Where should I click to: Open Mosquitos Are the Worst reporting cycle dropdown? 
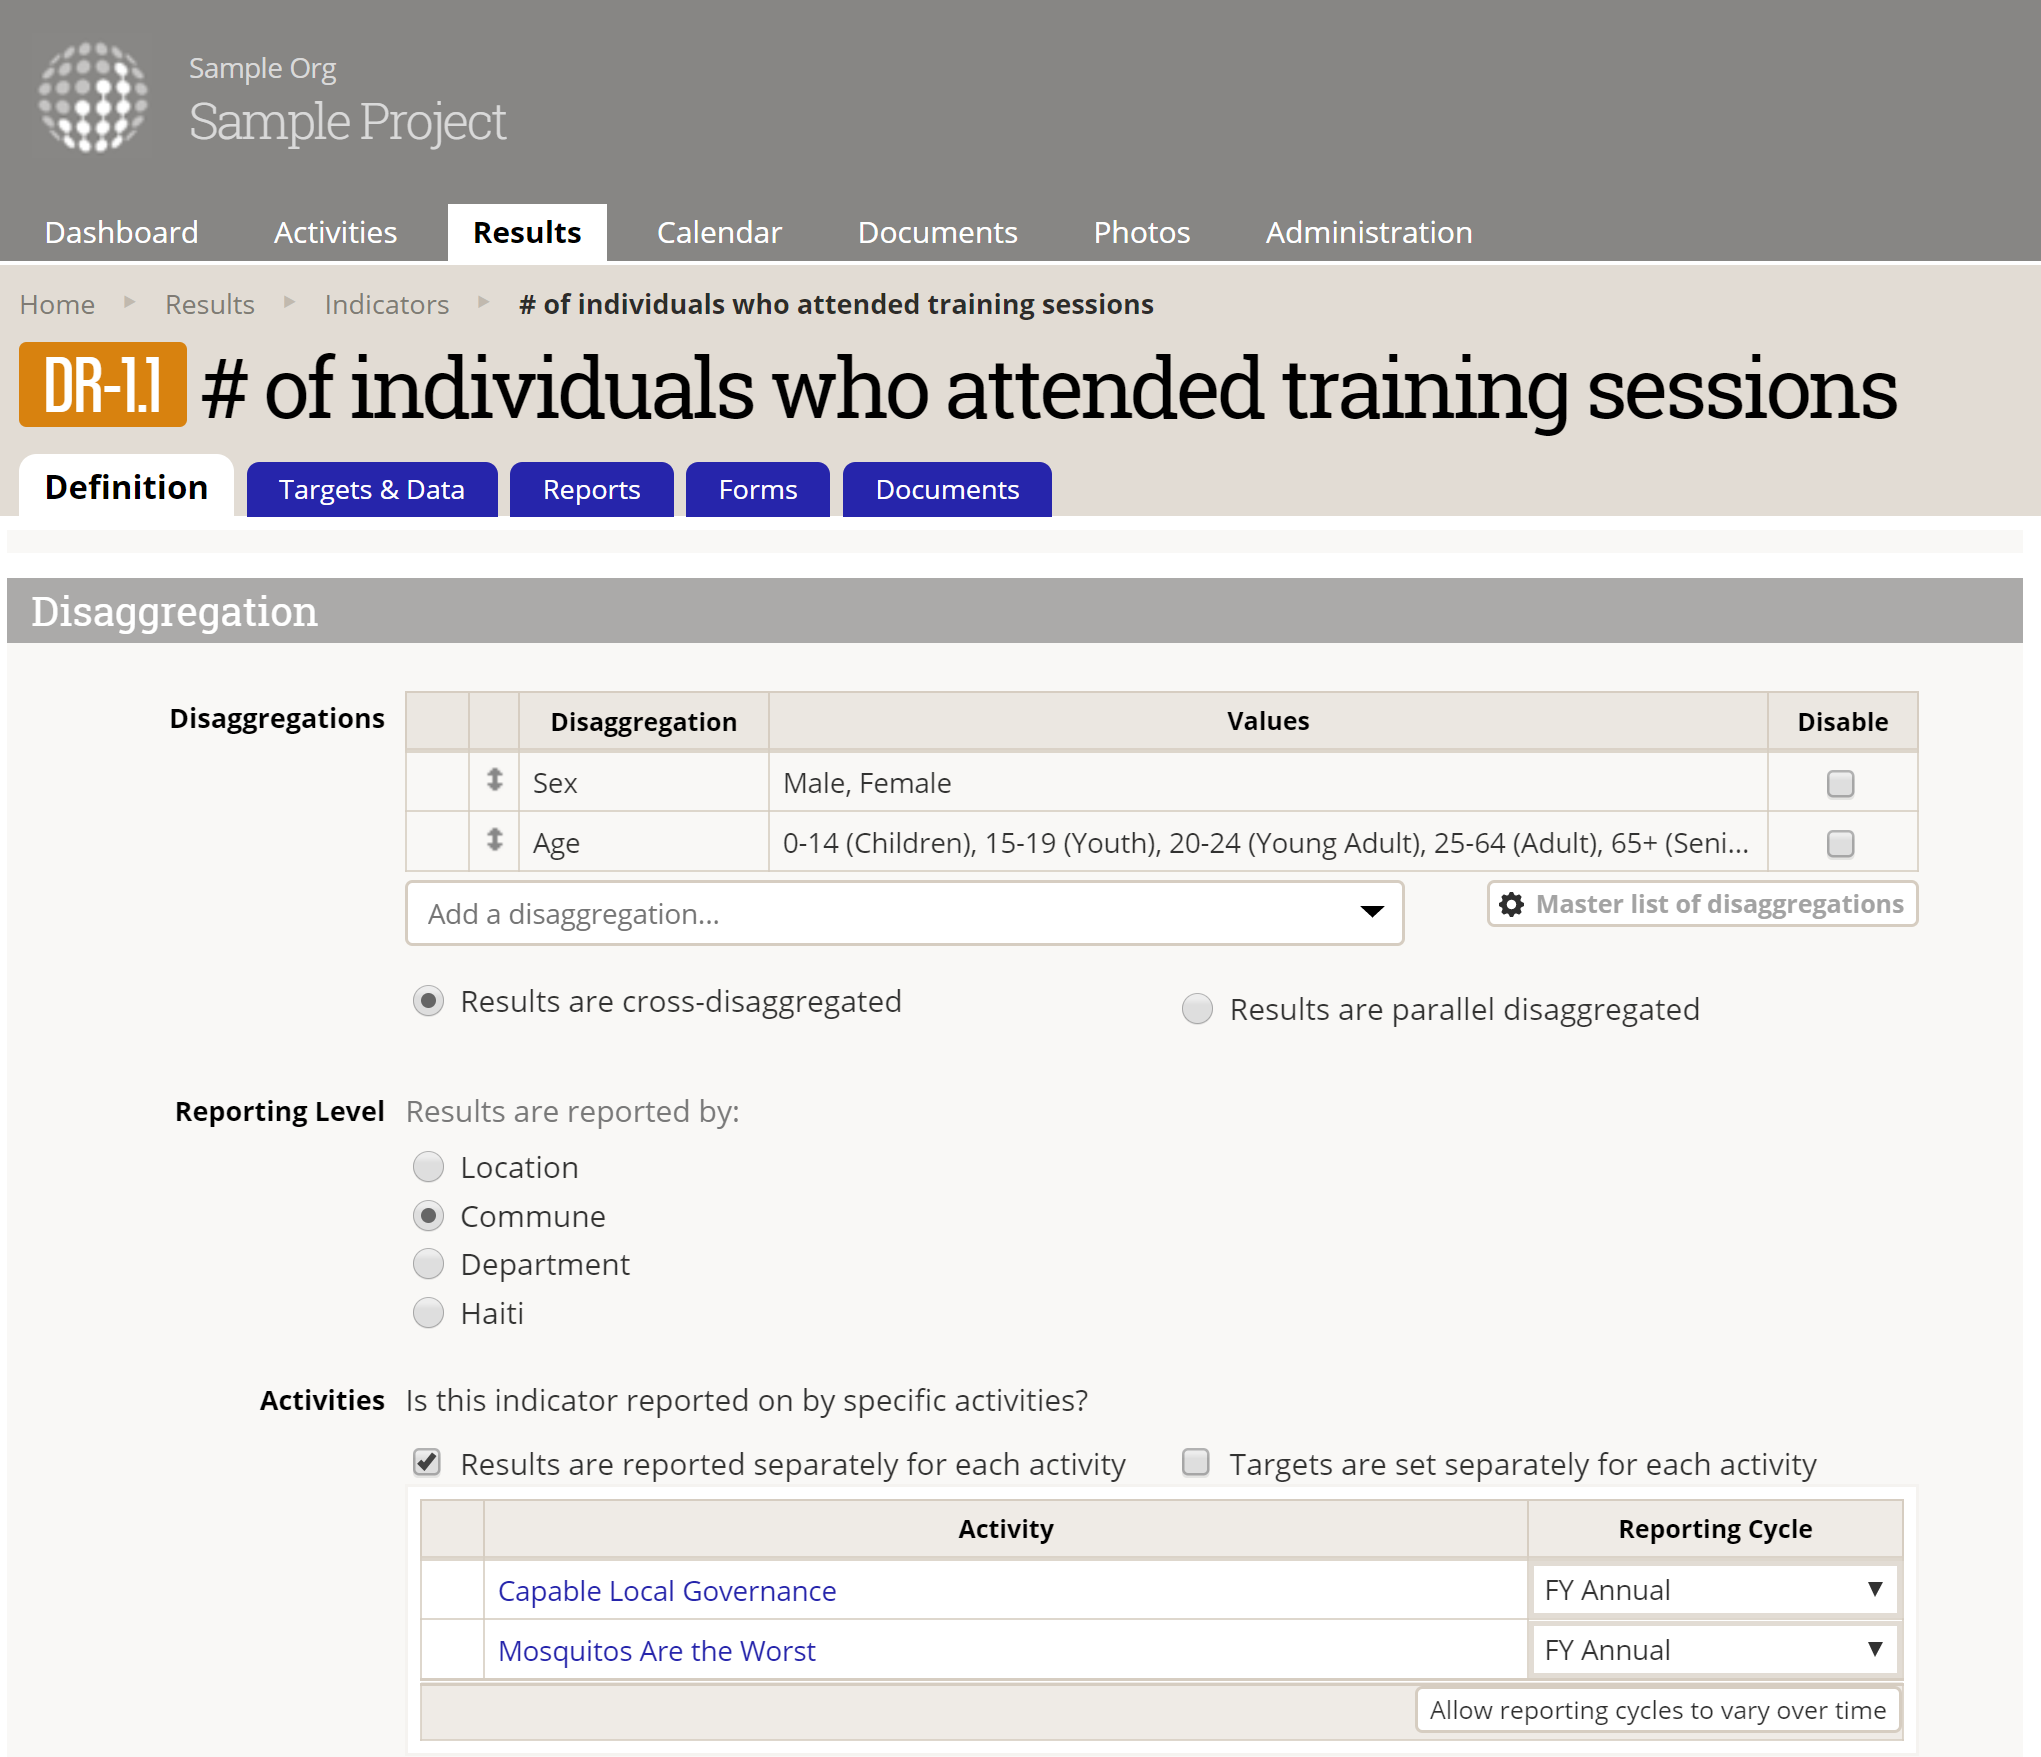[x=1714, y=1650]
